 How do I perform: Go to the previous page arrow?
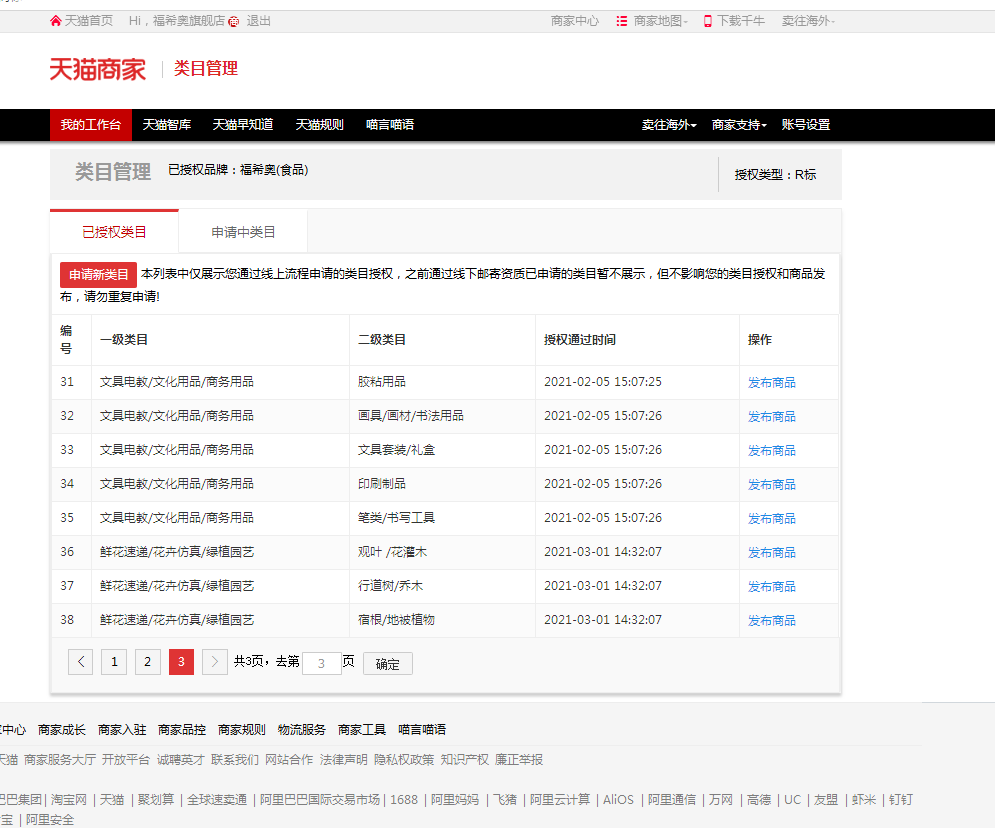(x=81, y=662)
